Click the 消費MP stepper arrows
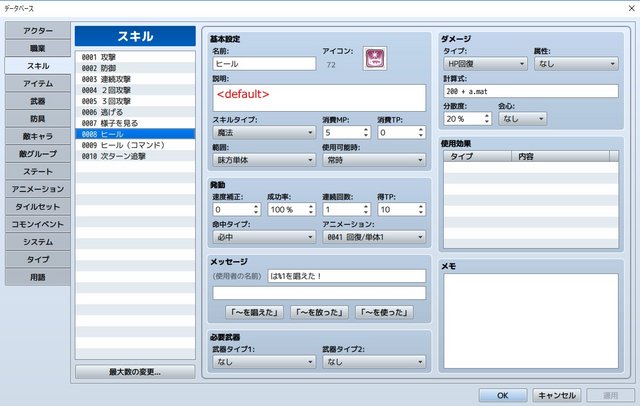This screenshot has width=640, height=406. pyautogui.click(x=366, y=132)
